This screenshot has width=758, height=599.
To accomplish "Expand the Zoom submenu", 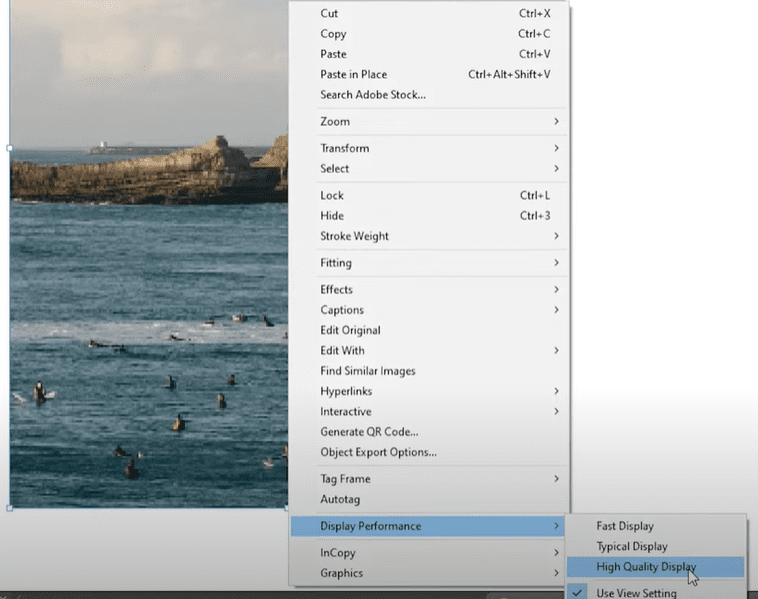I will 429,121.
